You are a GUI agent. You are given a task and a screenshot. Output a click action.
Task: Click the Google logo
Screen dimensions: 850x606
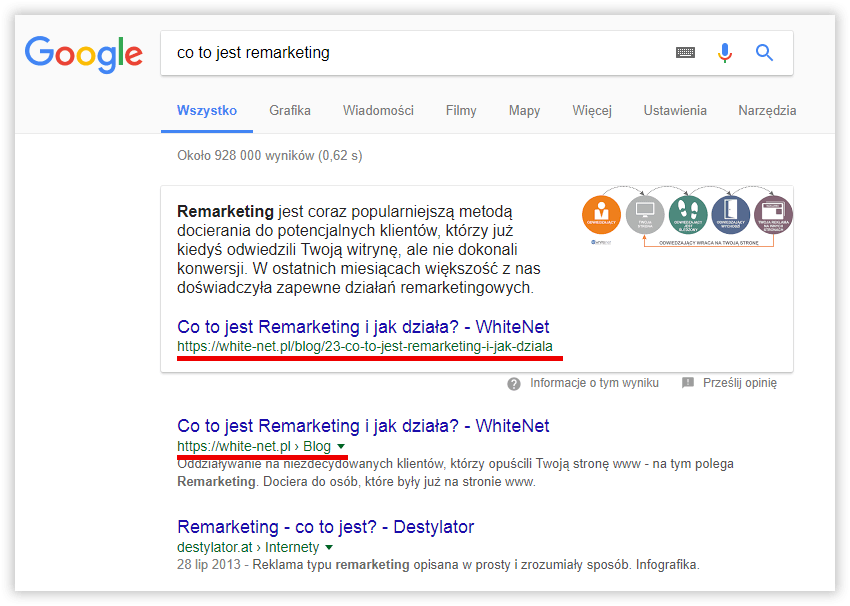coord(83,54)
